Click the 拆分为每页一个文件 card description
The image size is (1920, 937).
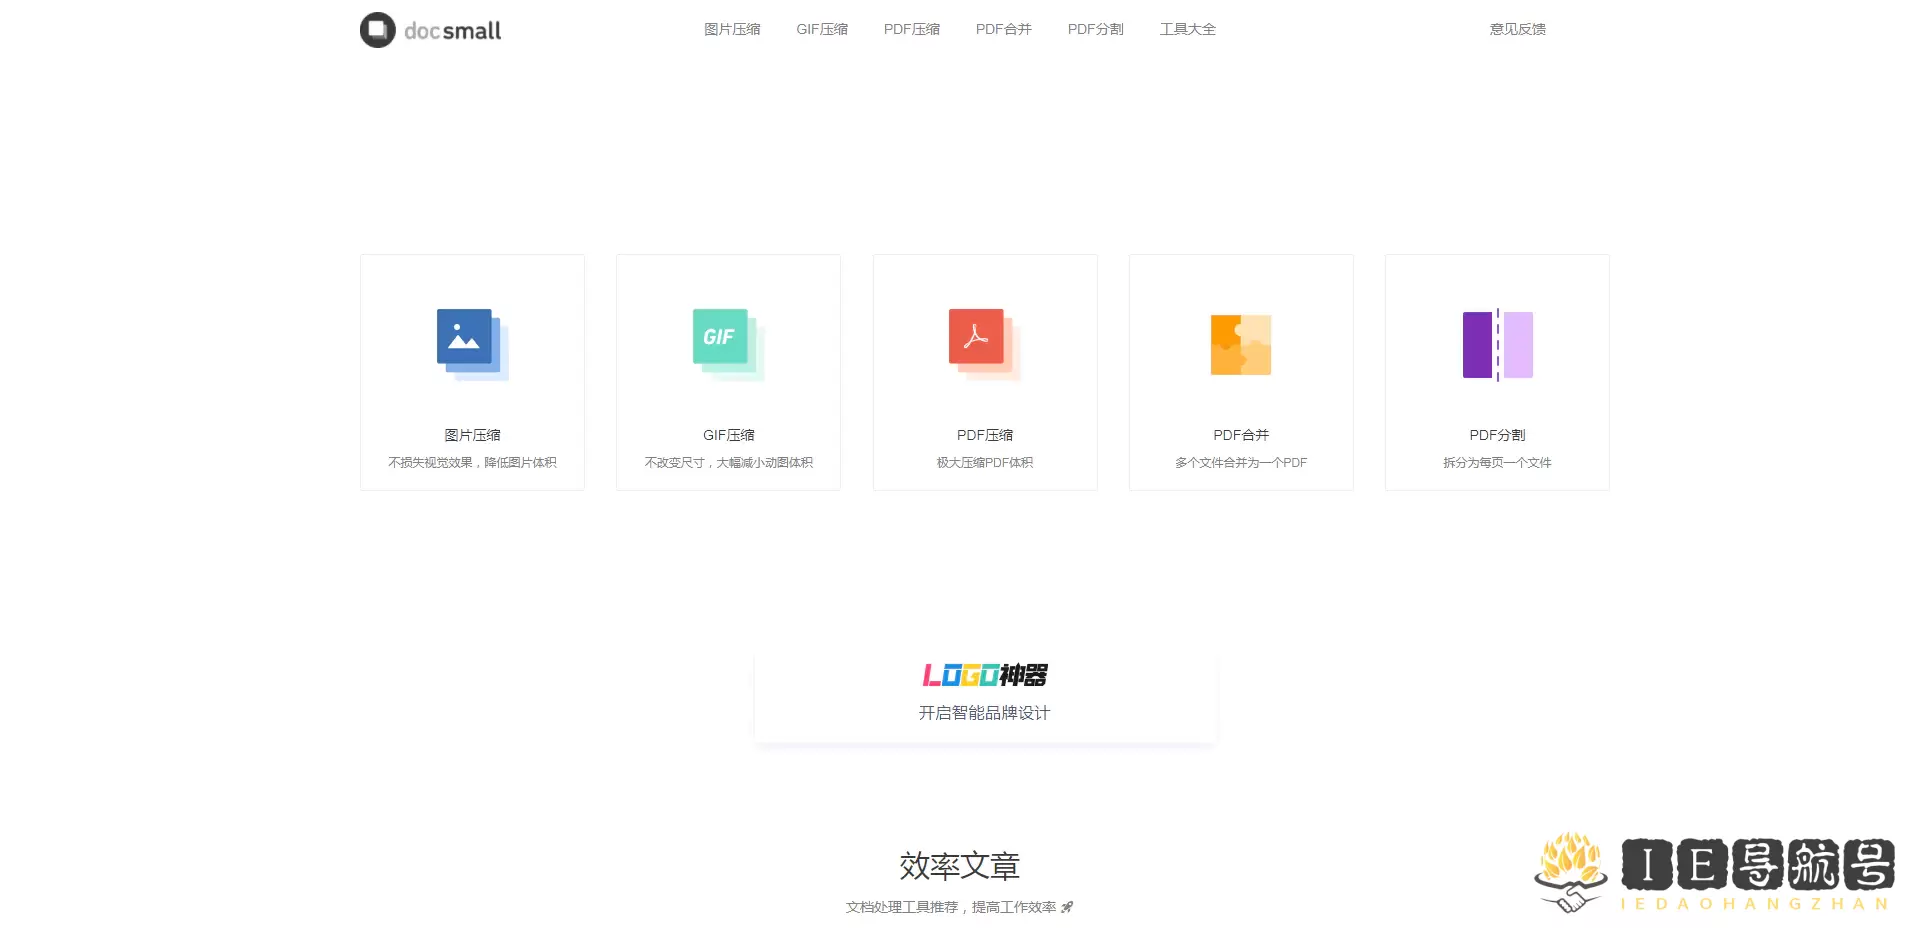click(x=1497, y=463)
